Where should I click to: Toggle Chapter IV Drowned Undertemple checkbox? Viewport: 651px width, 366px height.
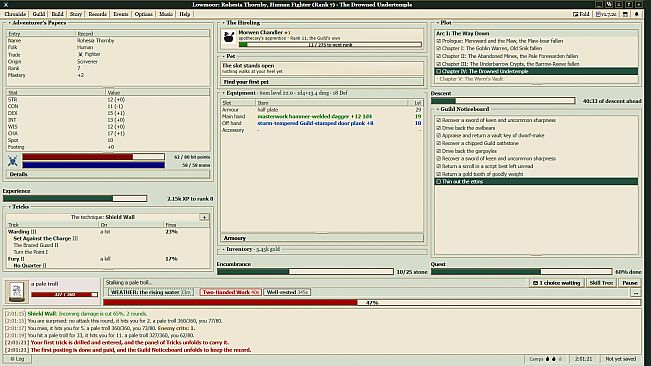pyautogui.click(x=438, y=71)
